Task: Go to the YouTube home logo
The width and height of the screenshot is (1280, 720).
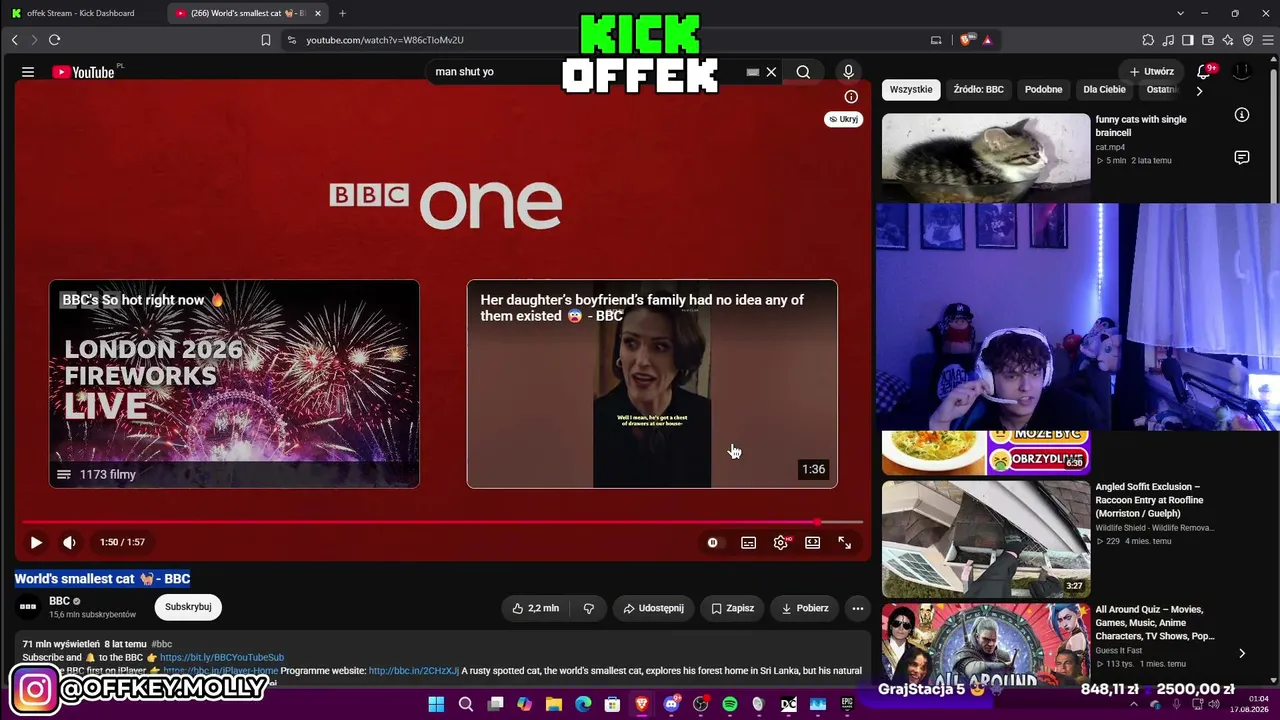Action: click(84, 72)
